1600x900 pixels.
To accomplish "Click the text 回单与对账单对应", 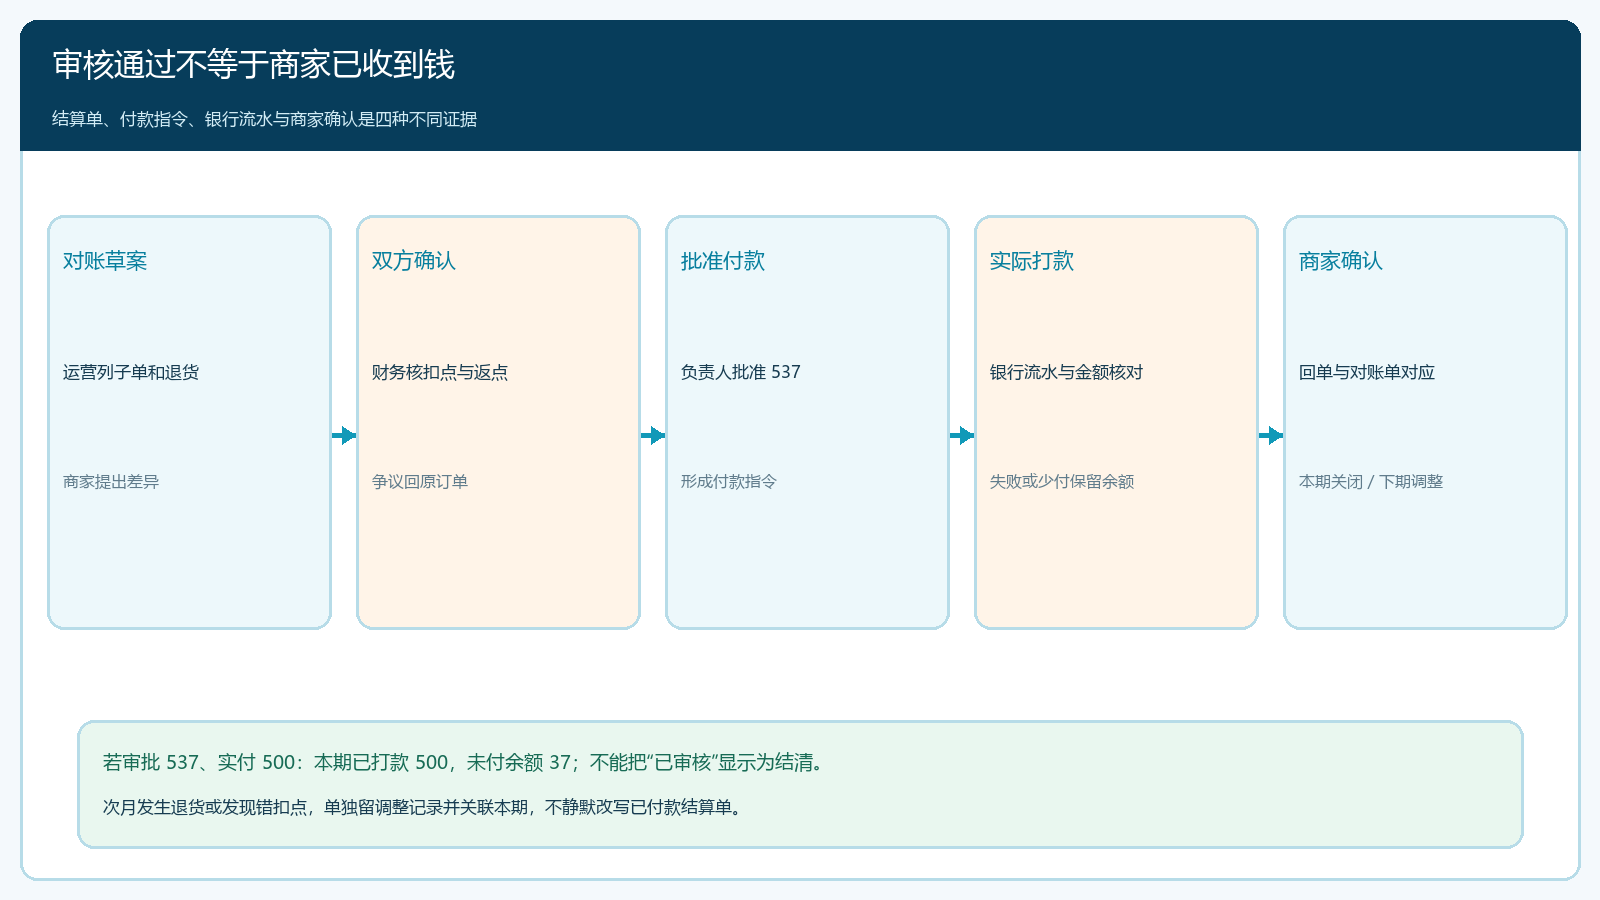I will [x=1367, y=372].
